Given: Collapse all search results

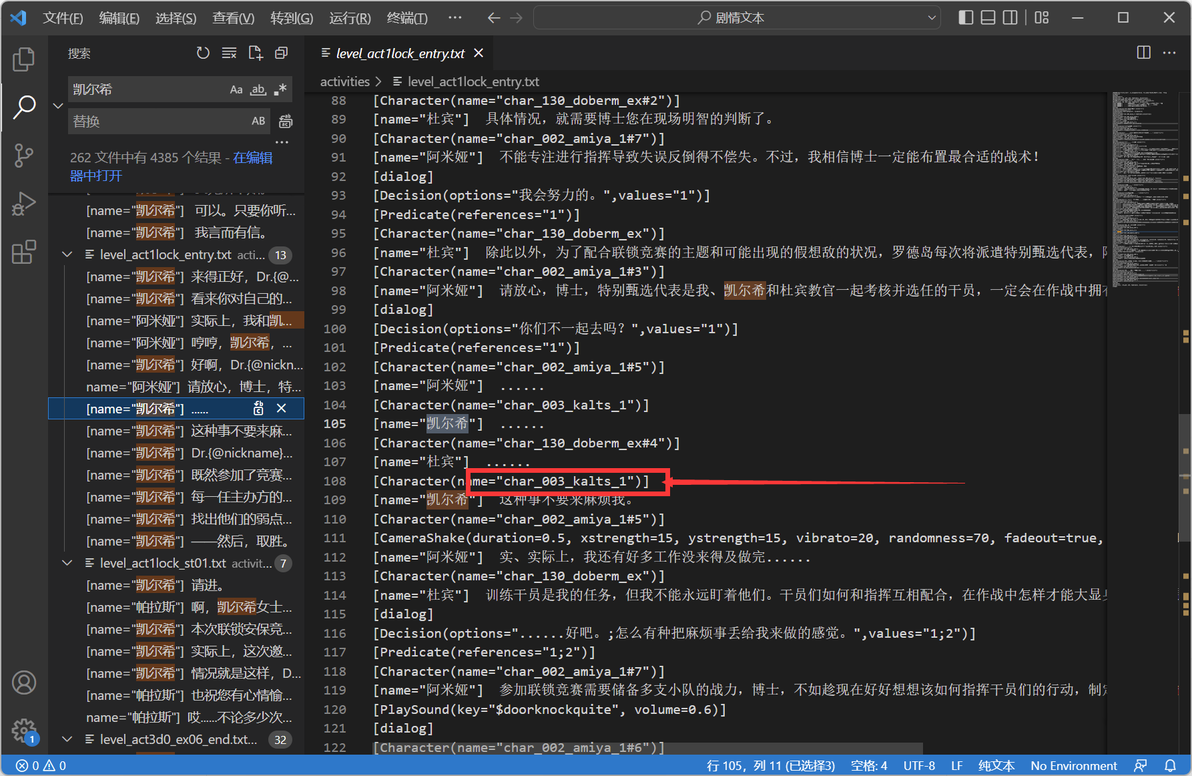Looking at the screenshot, I should (x=281, y=53).
